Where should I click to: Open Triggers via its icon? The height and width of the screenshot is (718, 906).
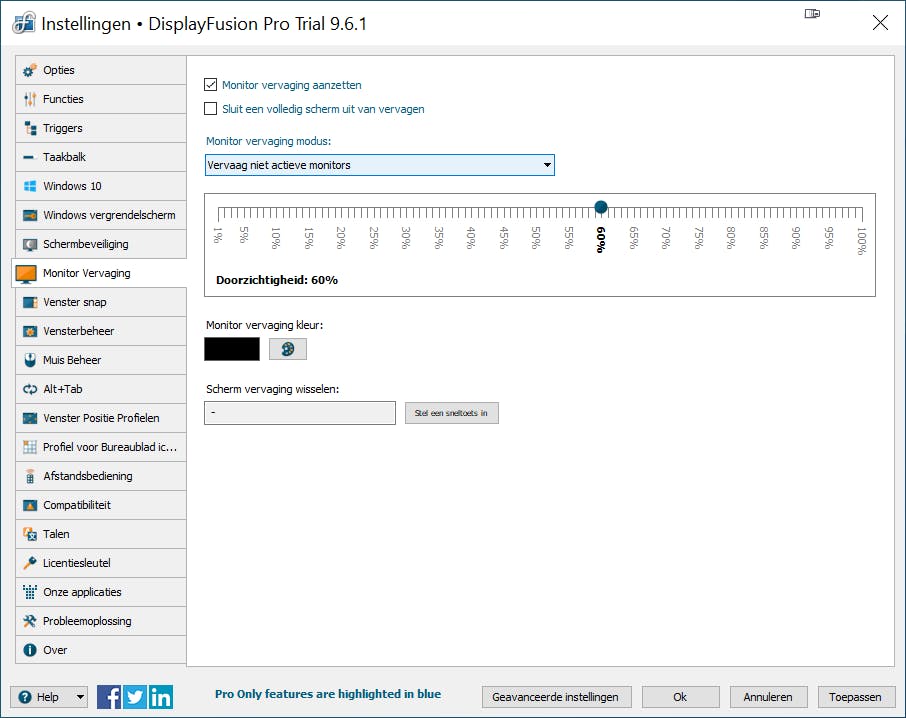point(29,128)
